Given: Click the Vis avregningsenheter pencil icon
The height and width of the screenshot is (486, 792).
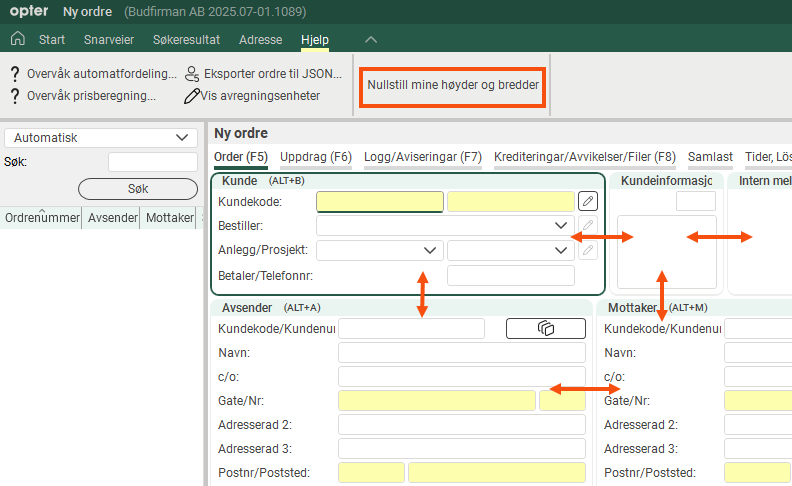Looking at the screenshot, I should (192, 96).
